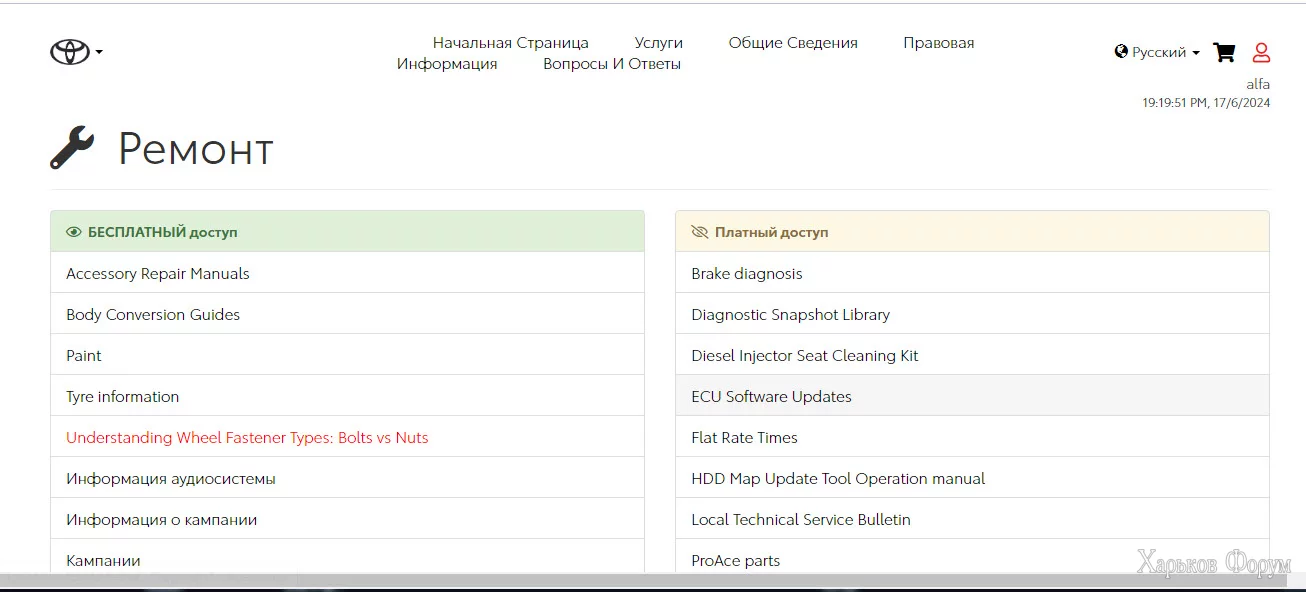Open the user account profile icon

click(1261, 53)
